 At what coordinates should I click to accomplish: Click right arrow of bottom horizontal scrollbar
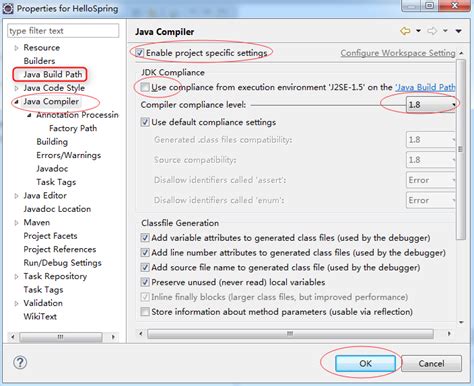(x=449, y=333)
